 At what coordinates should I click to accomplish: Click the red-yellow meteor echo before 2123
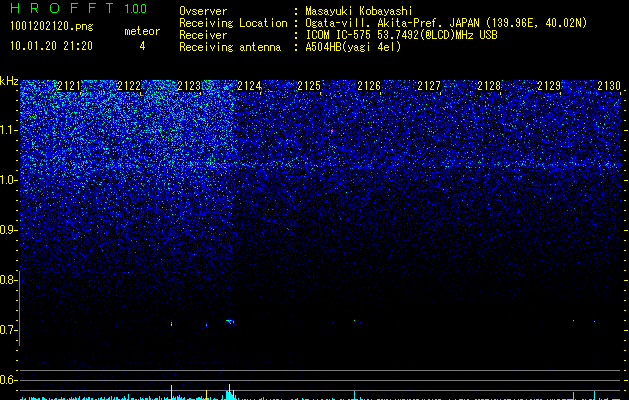pos(171,323)
